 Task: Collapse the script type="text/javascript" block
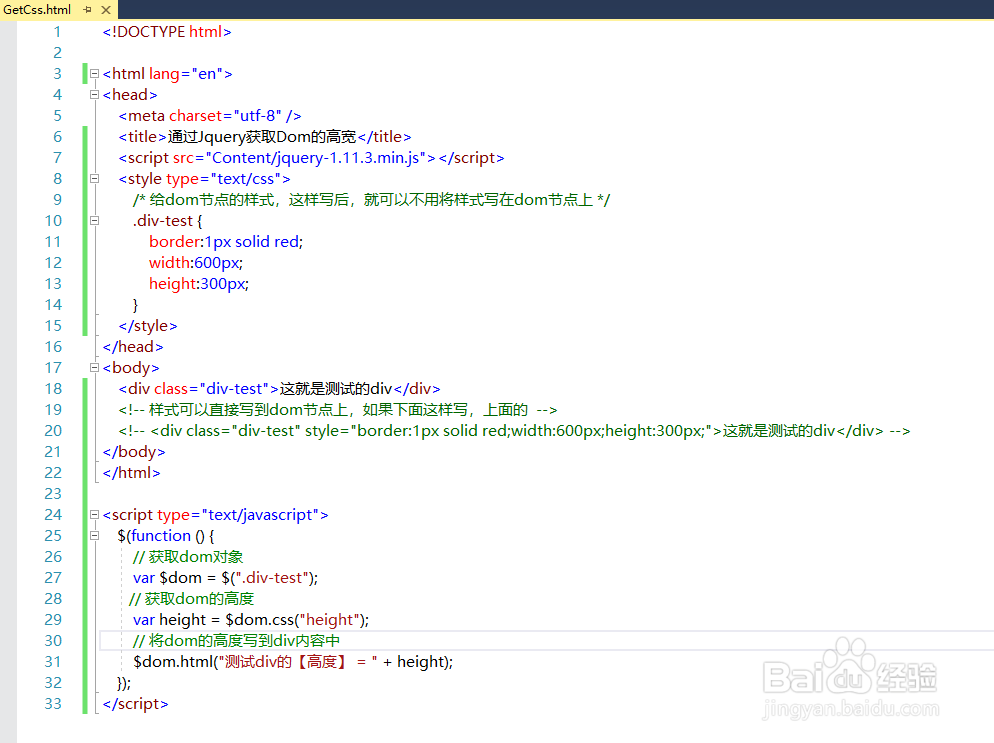[94, 515]
